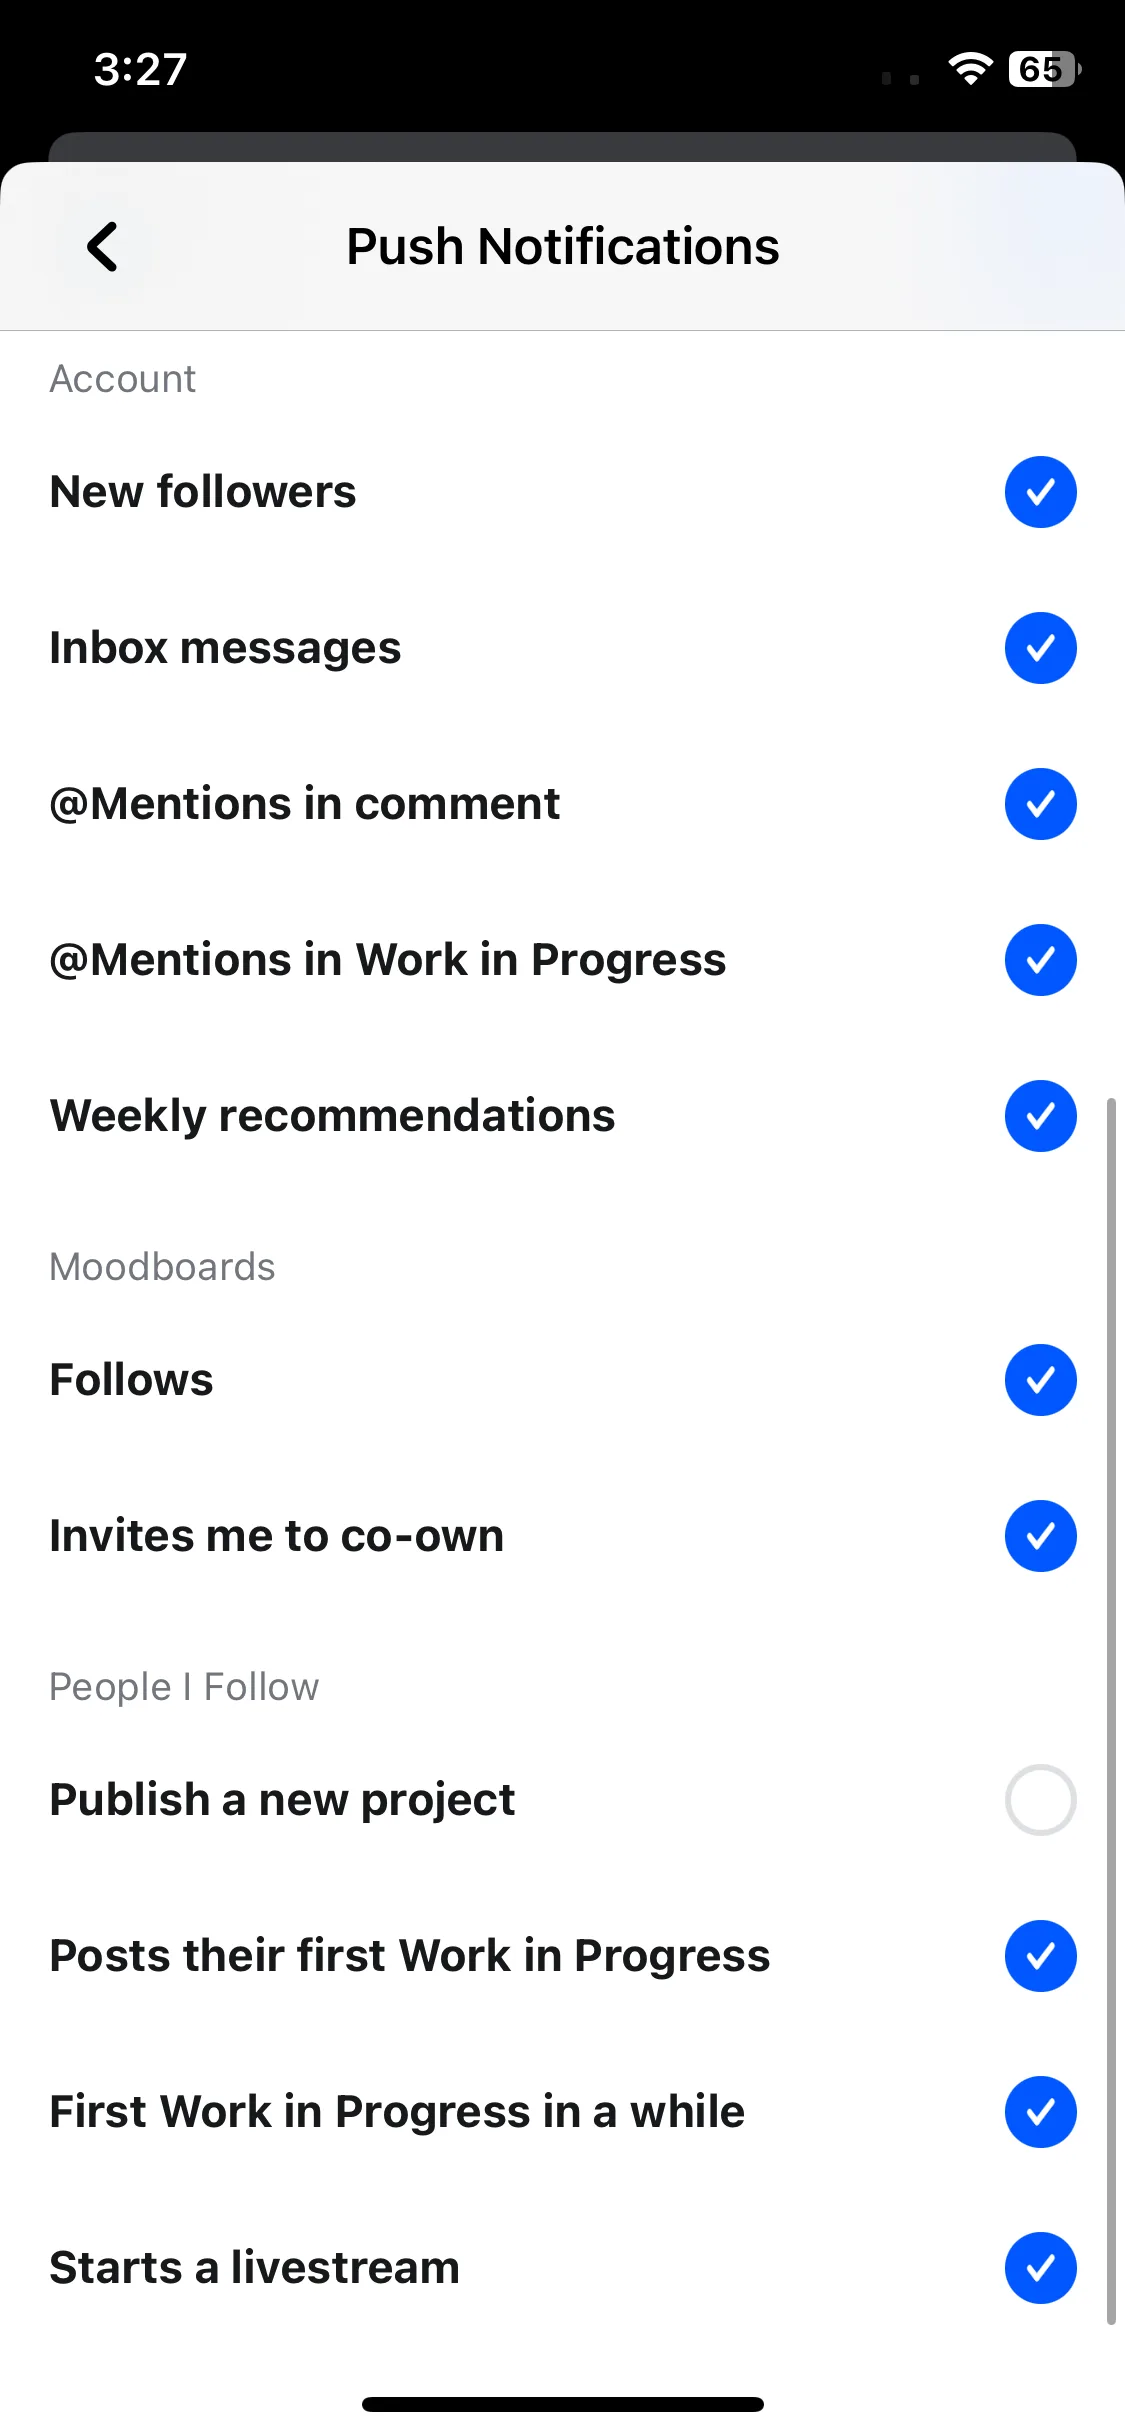This screenshot has height=2436, width=1125.
Task: Enable Publish a new project notification
Action: pos(1040,1800)
